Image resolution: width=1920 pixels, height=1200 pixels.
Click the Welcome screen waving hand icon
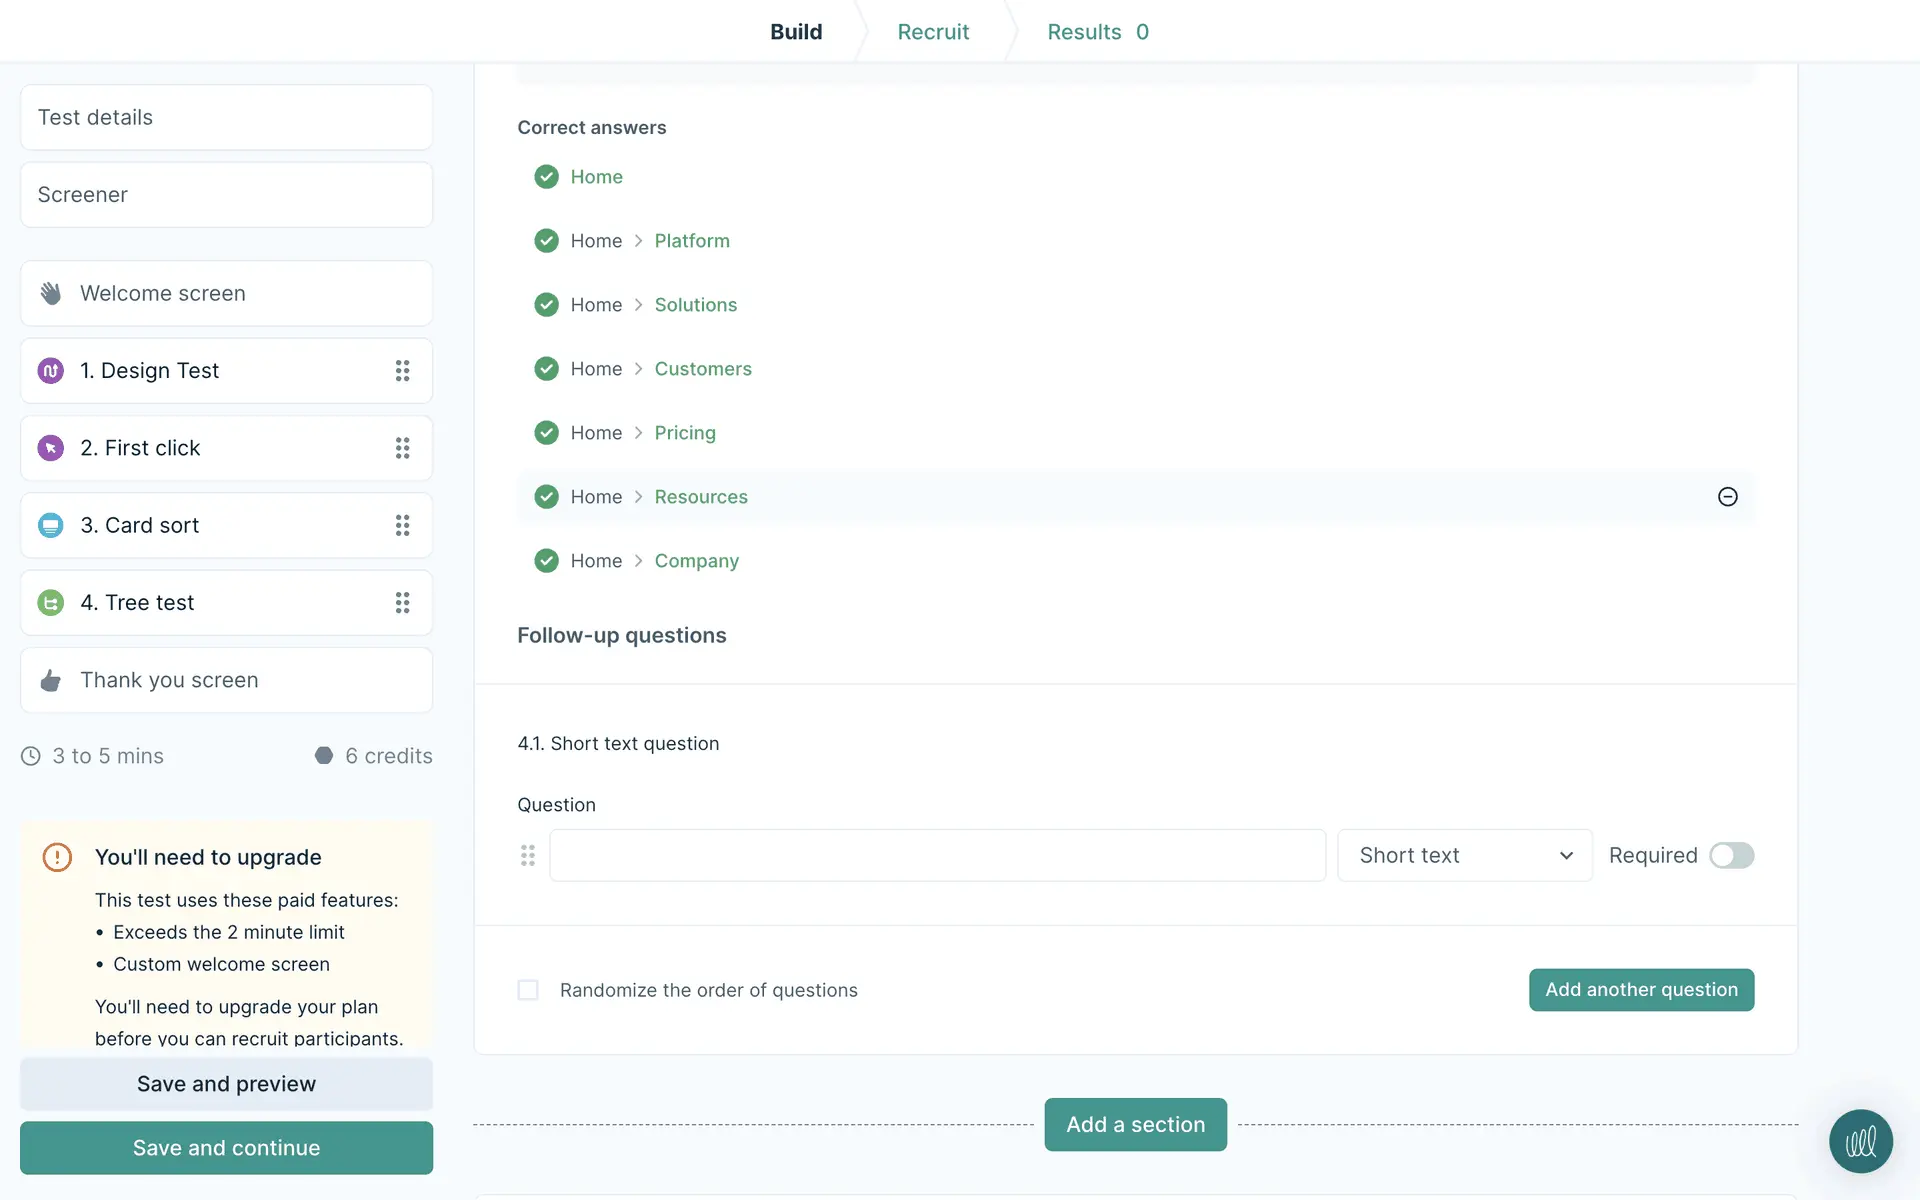[x=51, y=293]
